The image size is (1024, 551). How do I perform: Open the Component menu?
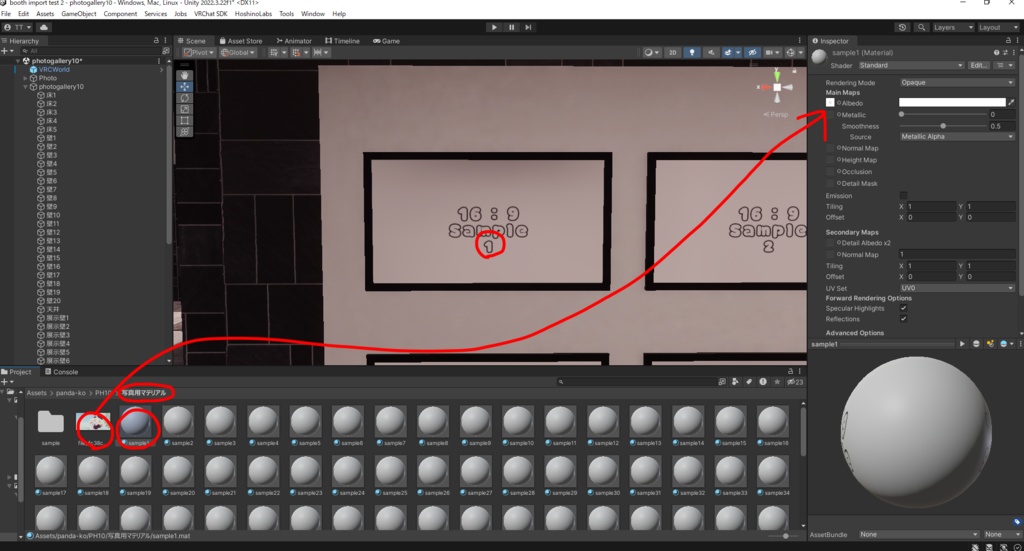click(120, 14)
